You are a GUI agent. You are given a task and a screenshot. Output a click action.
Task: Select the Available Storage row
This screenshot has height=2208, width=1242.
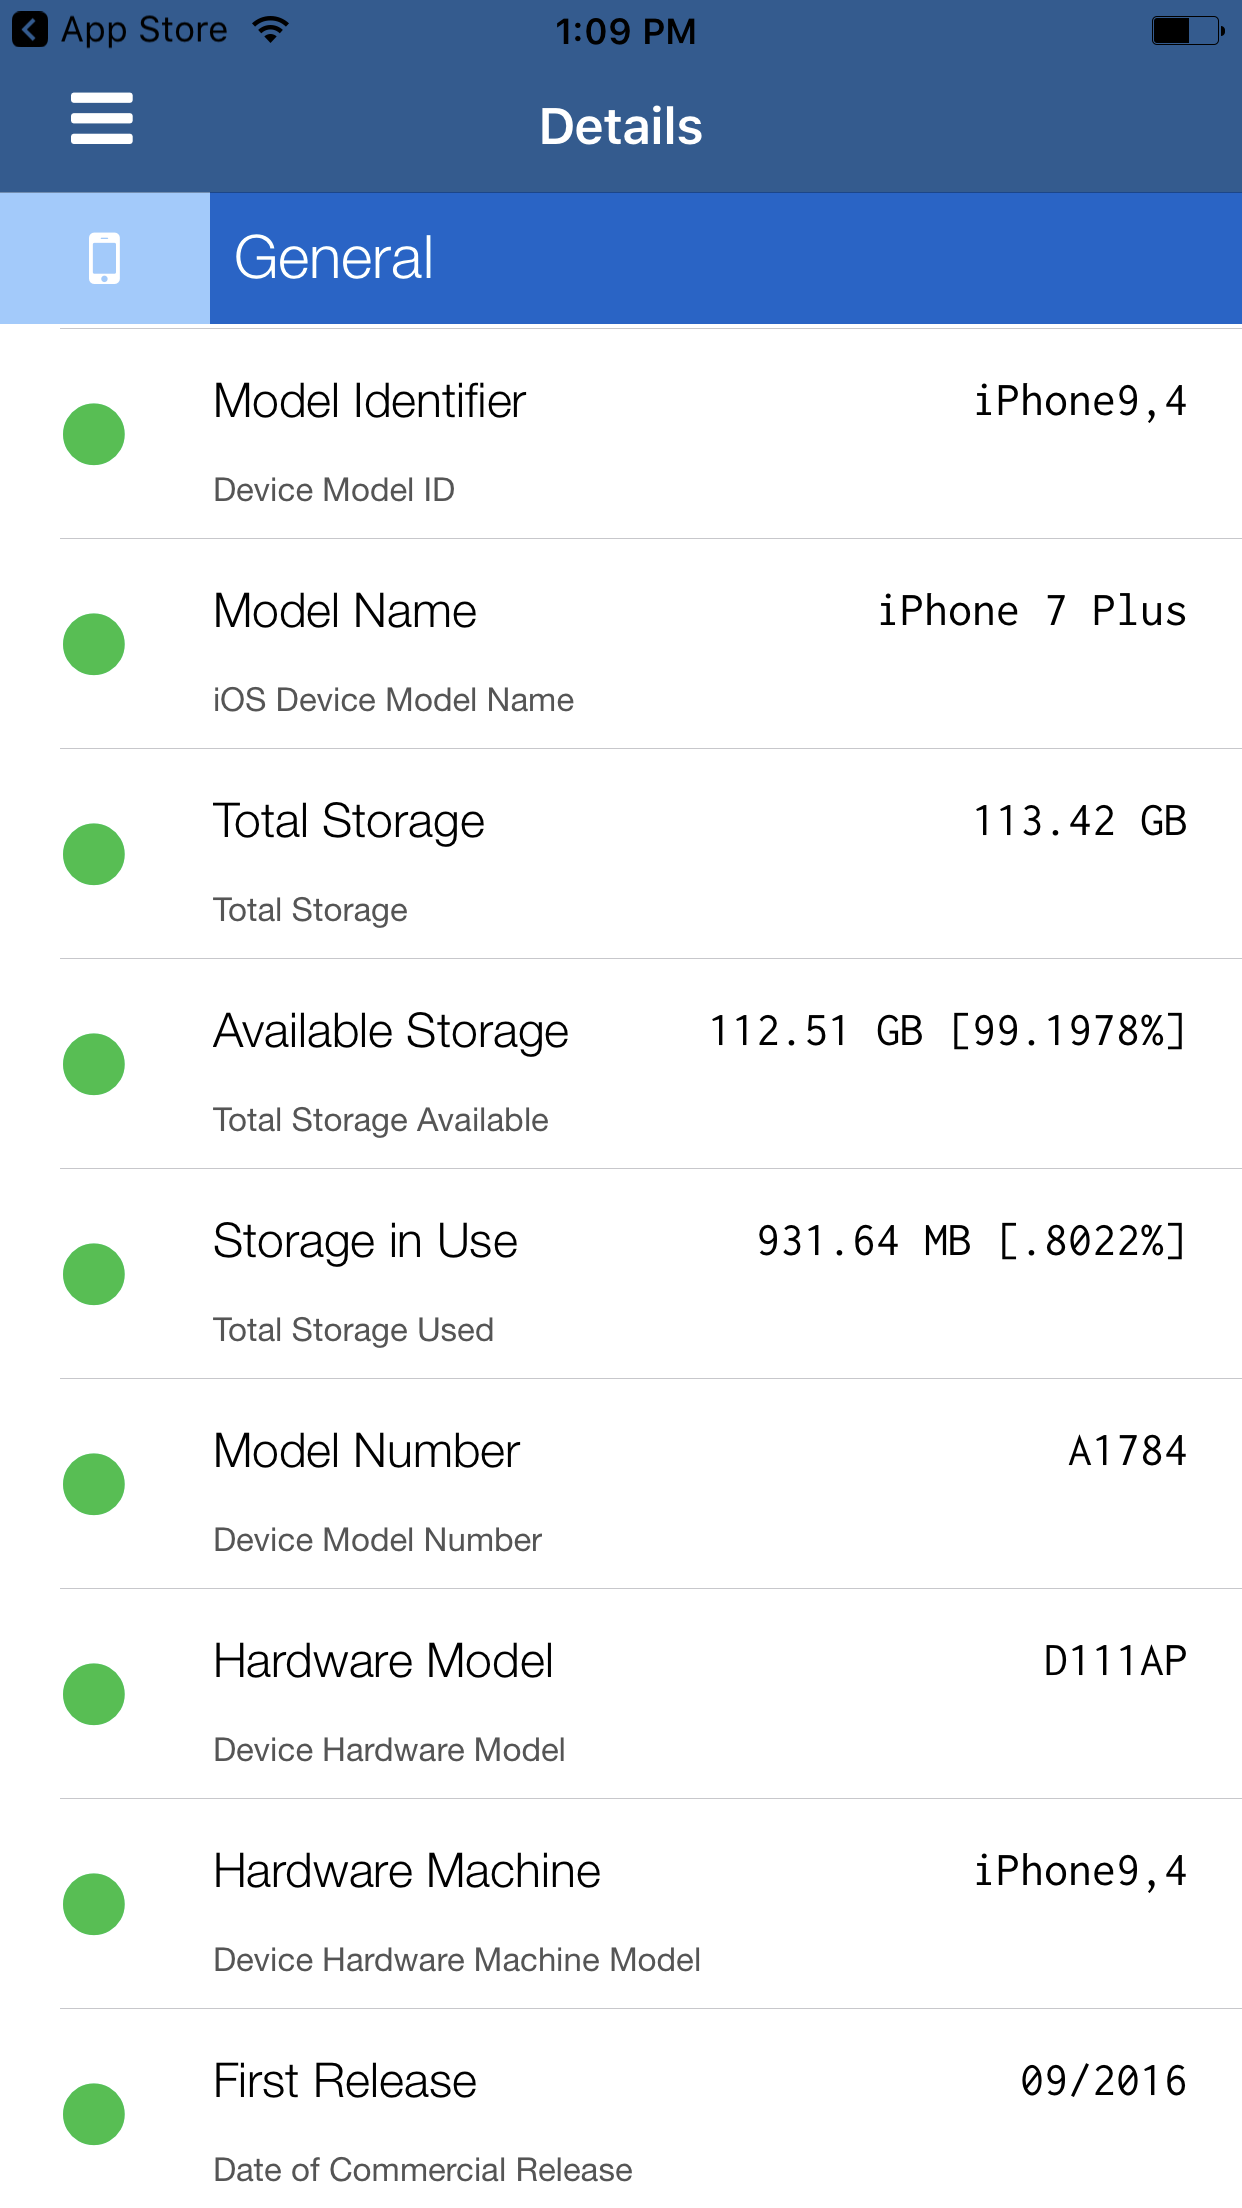[x=650, y=1065]
